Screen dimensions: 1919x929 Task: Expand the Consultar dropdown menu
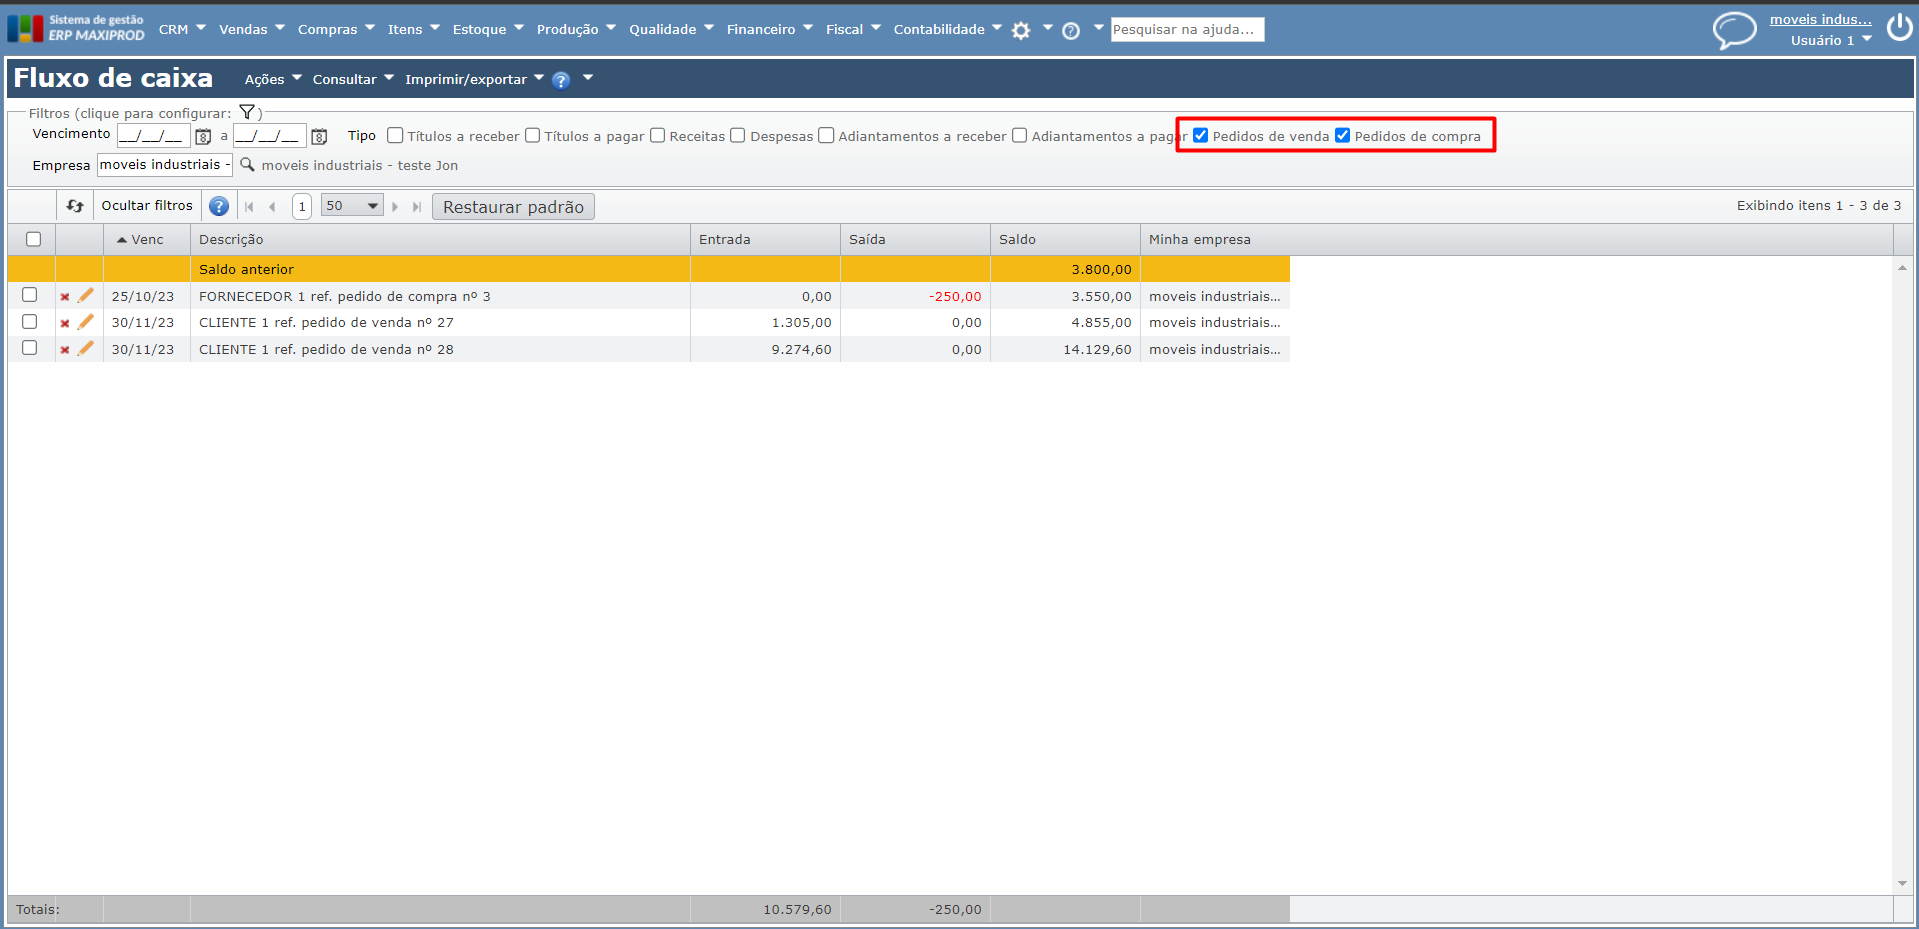coord(353,79)
